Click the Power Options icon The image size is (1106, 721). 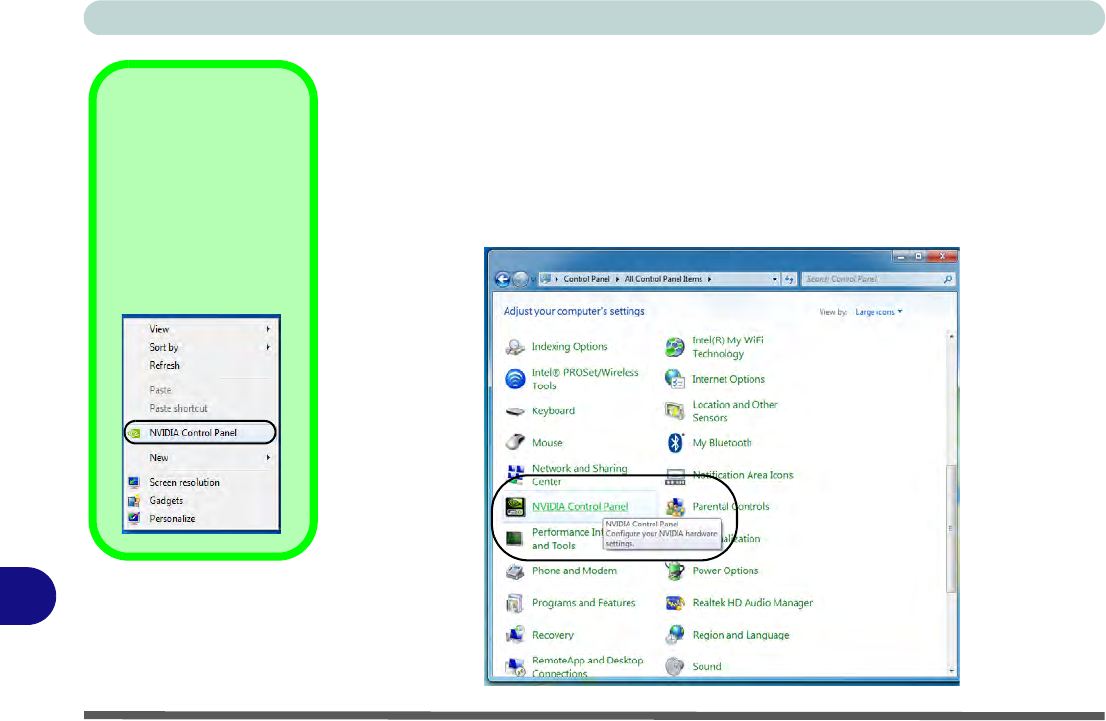point(675,571)
